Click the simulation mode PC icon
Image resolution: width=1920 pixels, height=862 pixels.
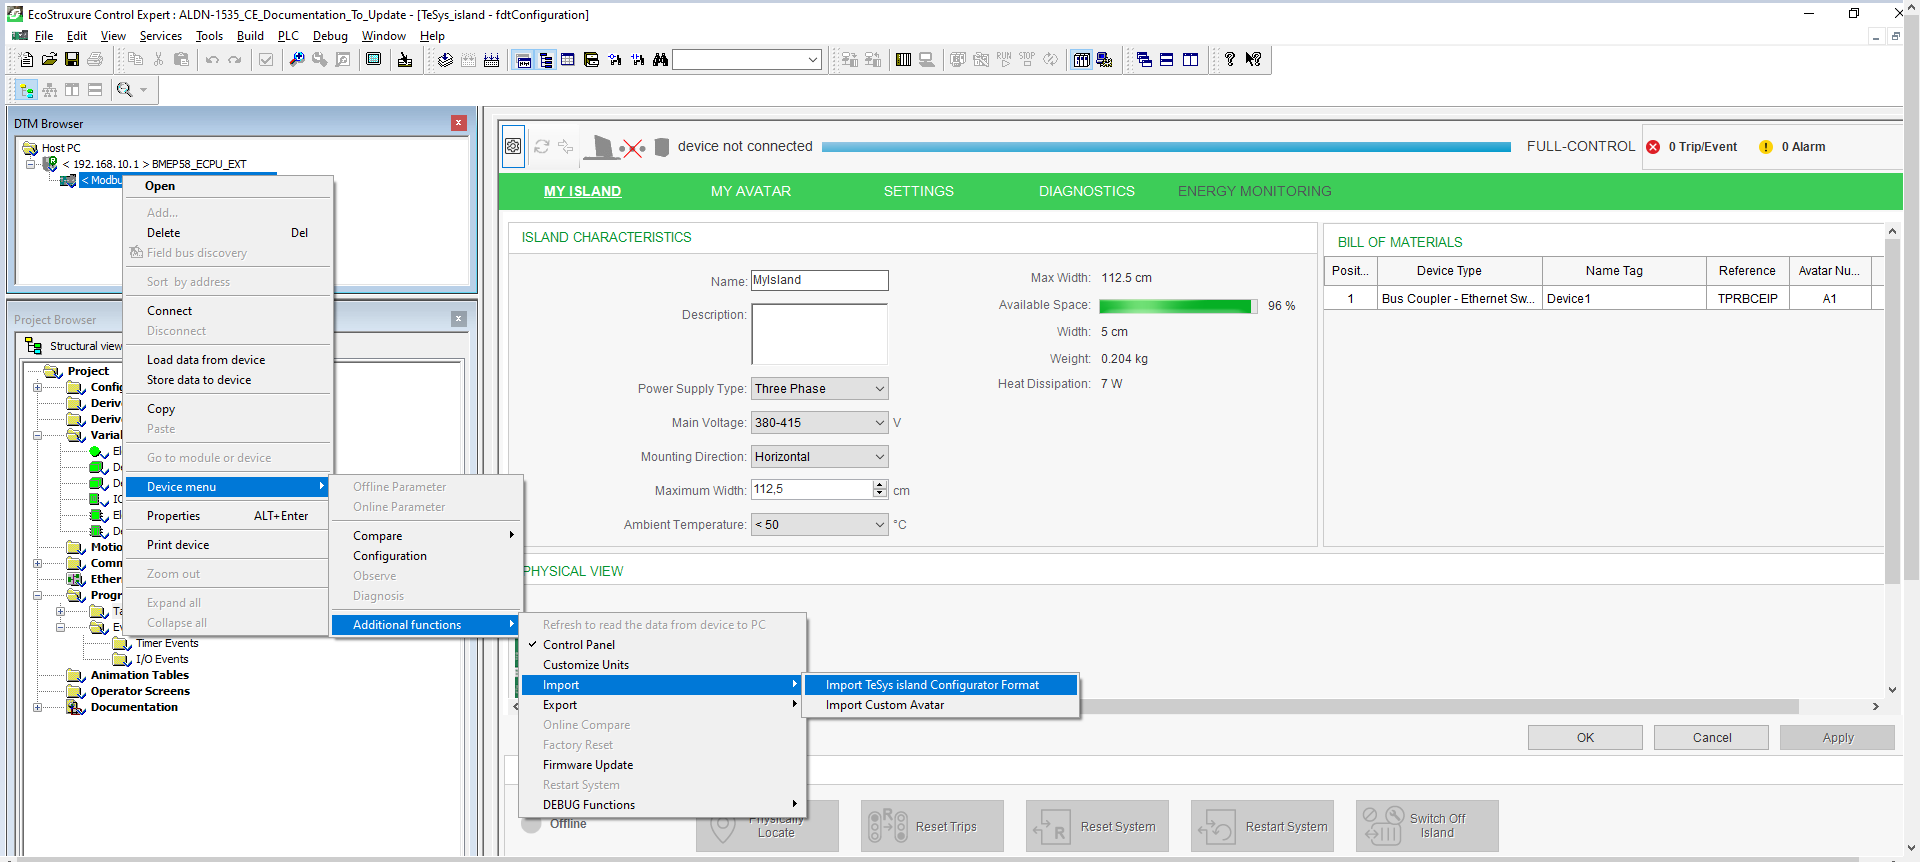pos(1104,60)
